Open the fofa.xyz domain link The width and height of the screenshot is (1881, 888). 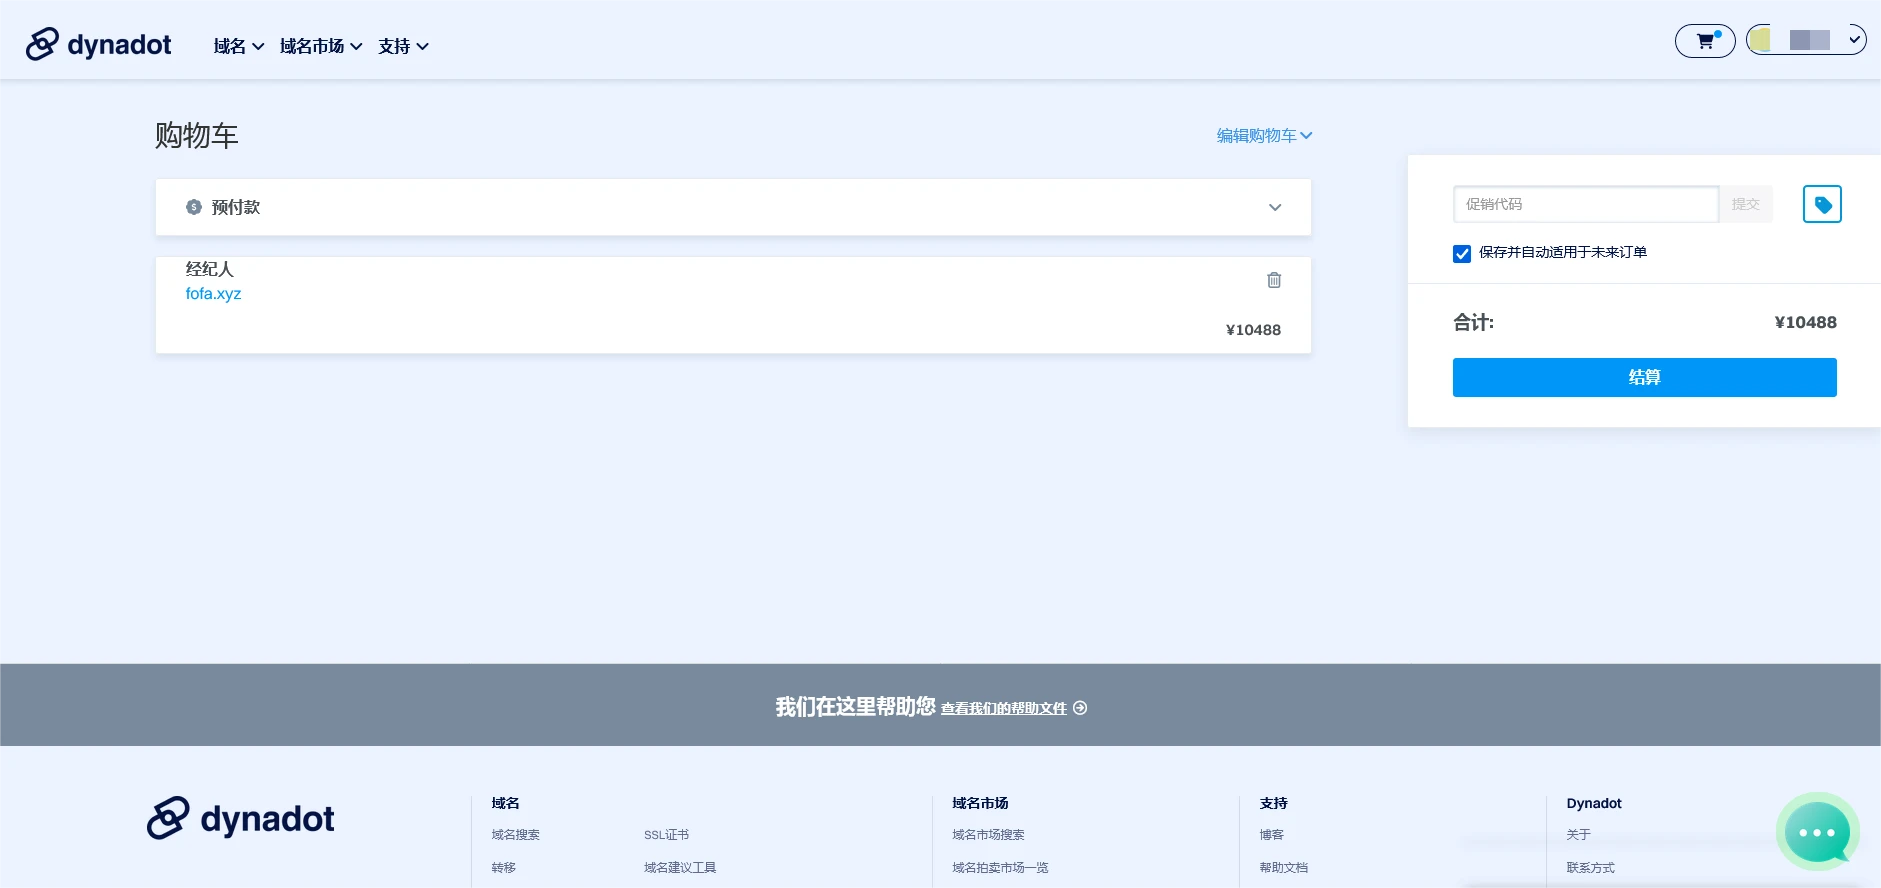click(x=213, y=294)
